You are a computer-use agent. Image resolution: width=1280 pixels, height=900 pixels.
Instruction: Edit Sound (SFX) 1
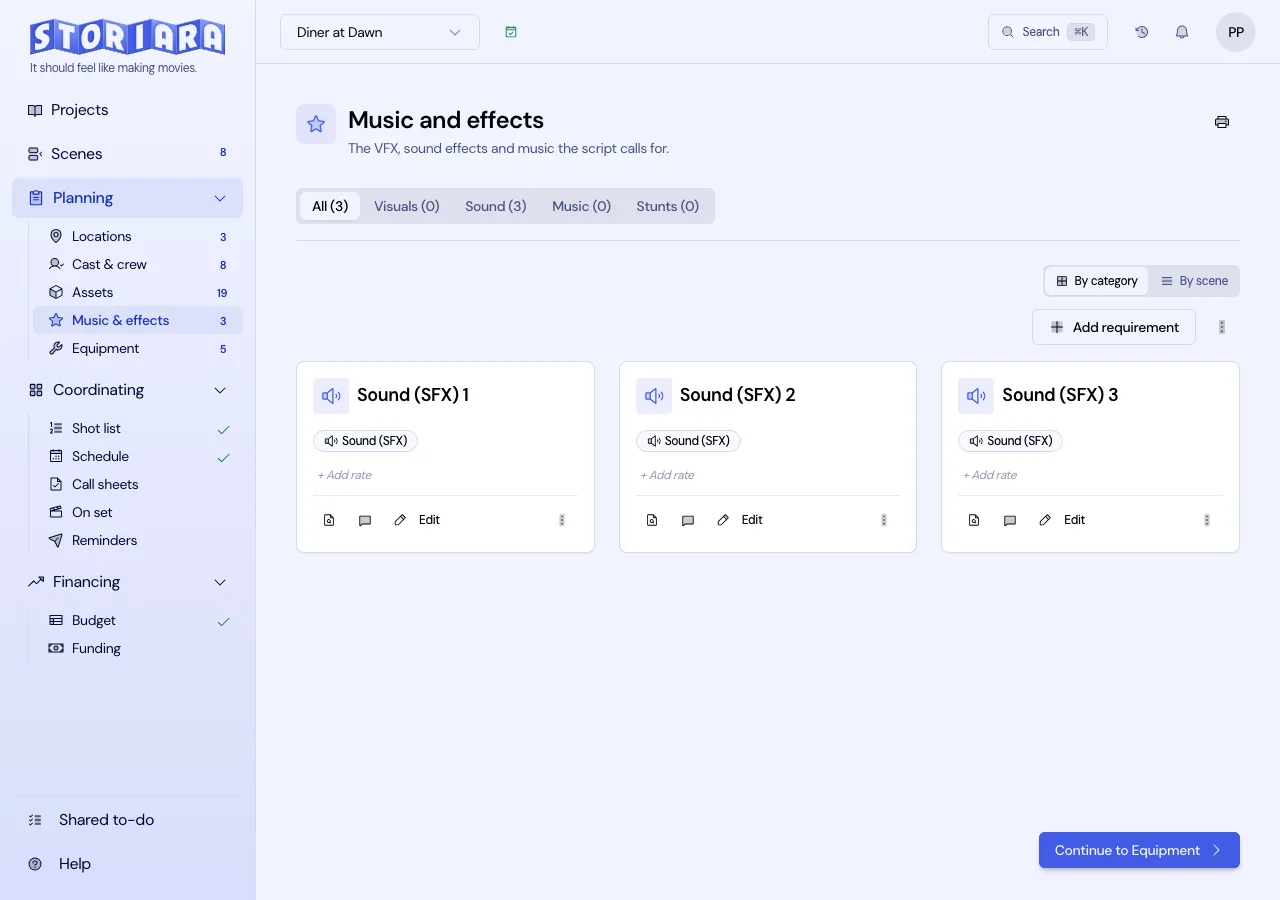(417, 520)
